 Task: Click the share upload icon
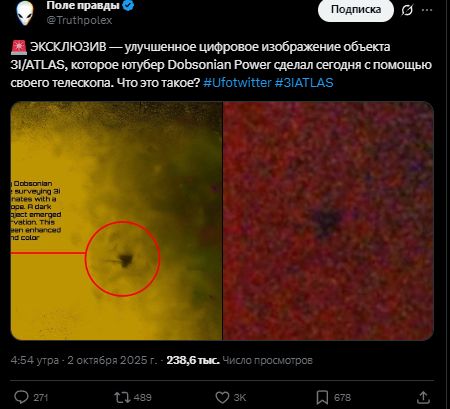[423, 397]
